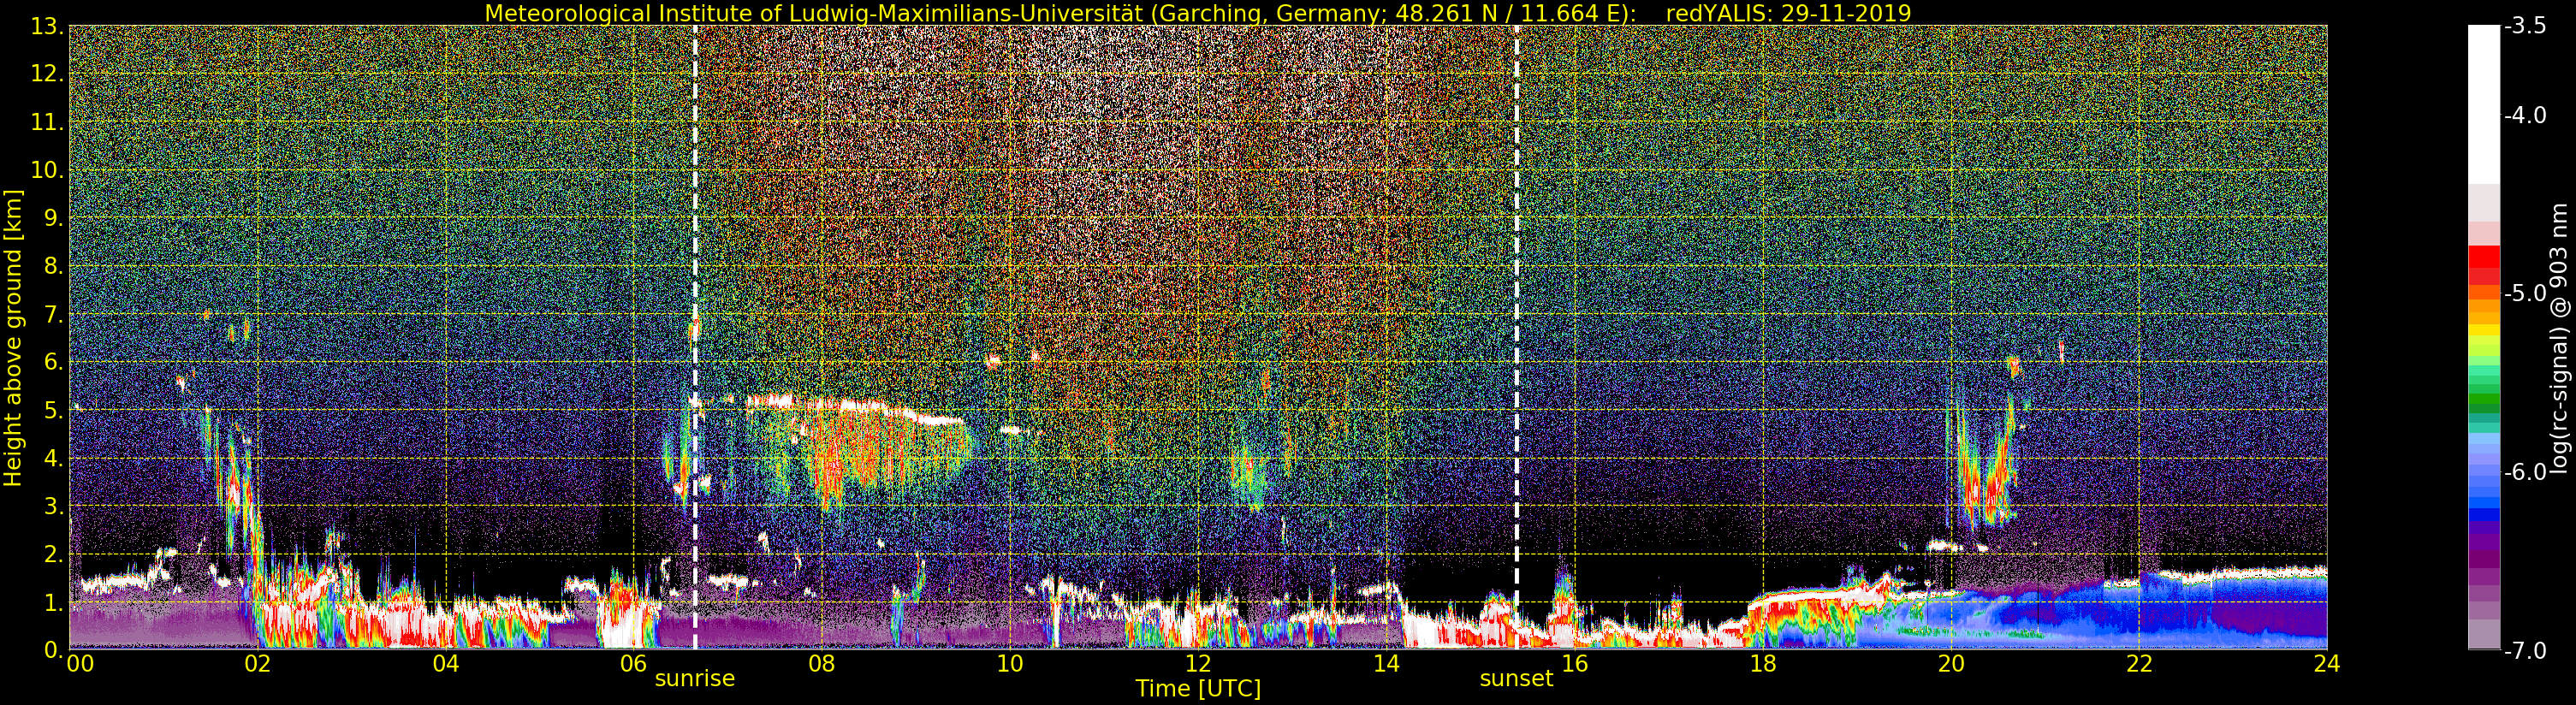
Task: Click the "04" time axis tick label
Action: click(x=446, y=664)
